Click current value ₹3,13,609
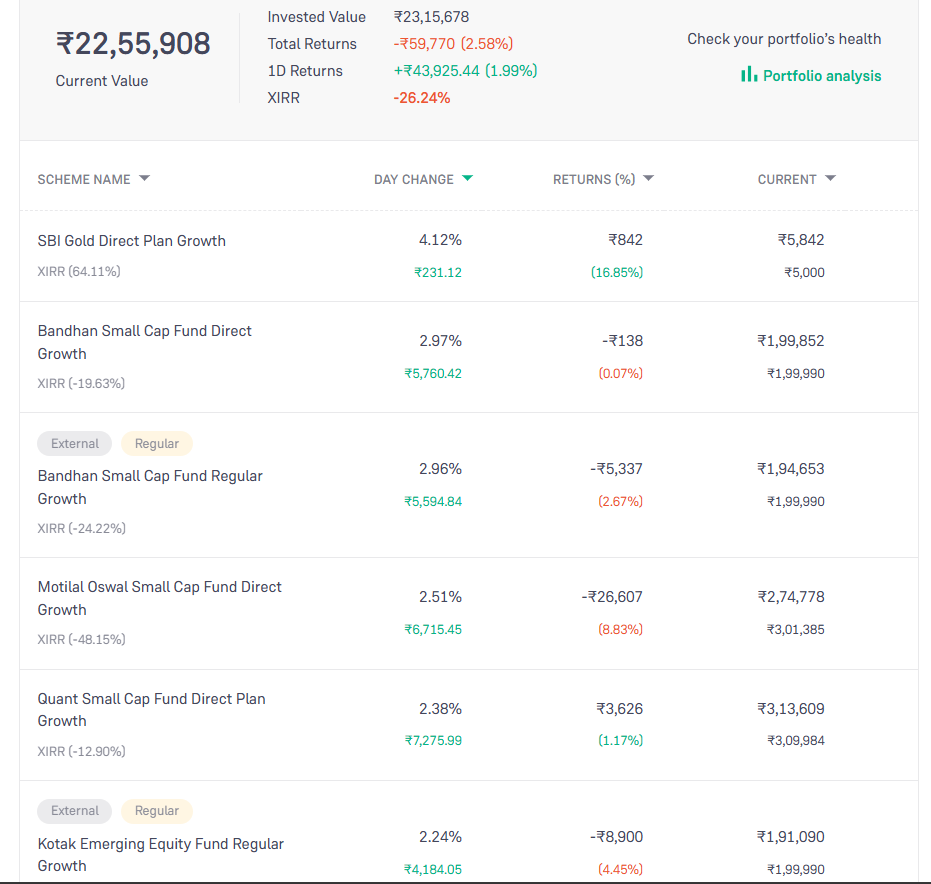Image resolution: width=931 pixels, height=884 pixels. (791, 709)
